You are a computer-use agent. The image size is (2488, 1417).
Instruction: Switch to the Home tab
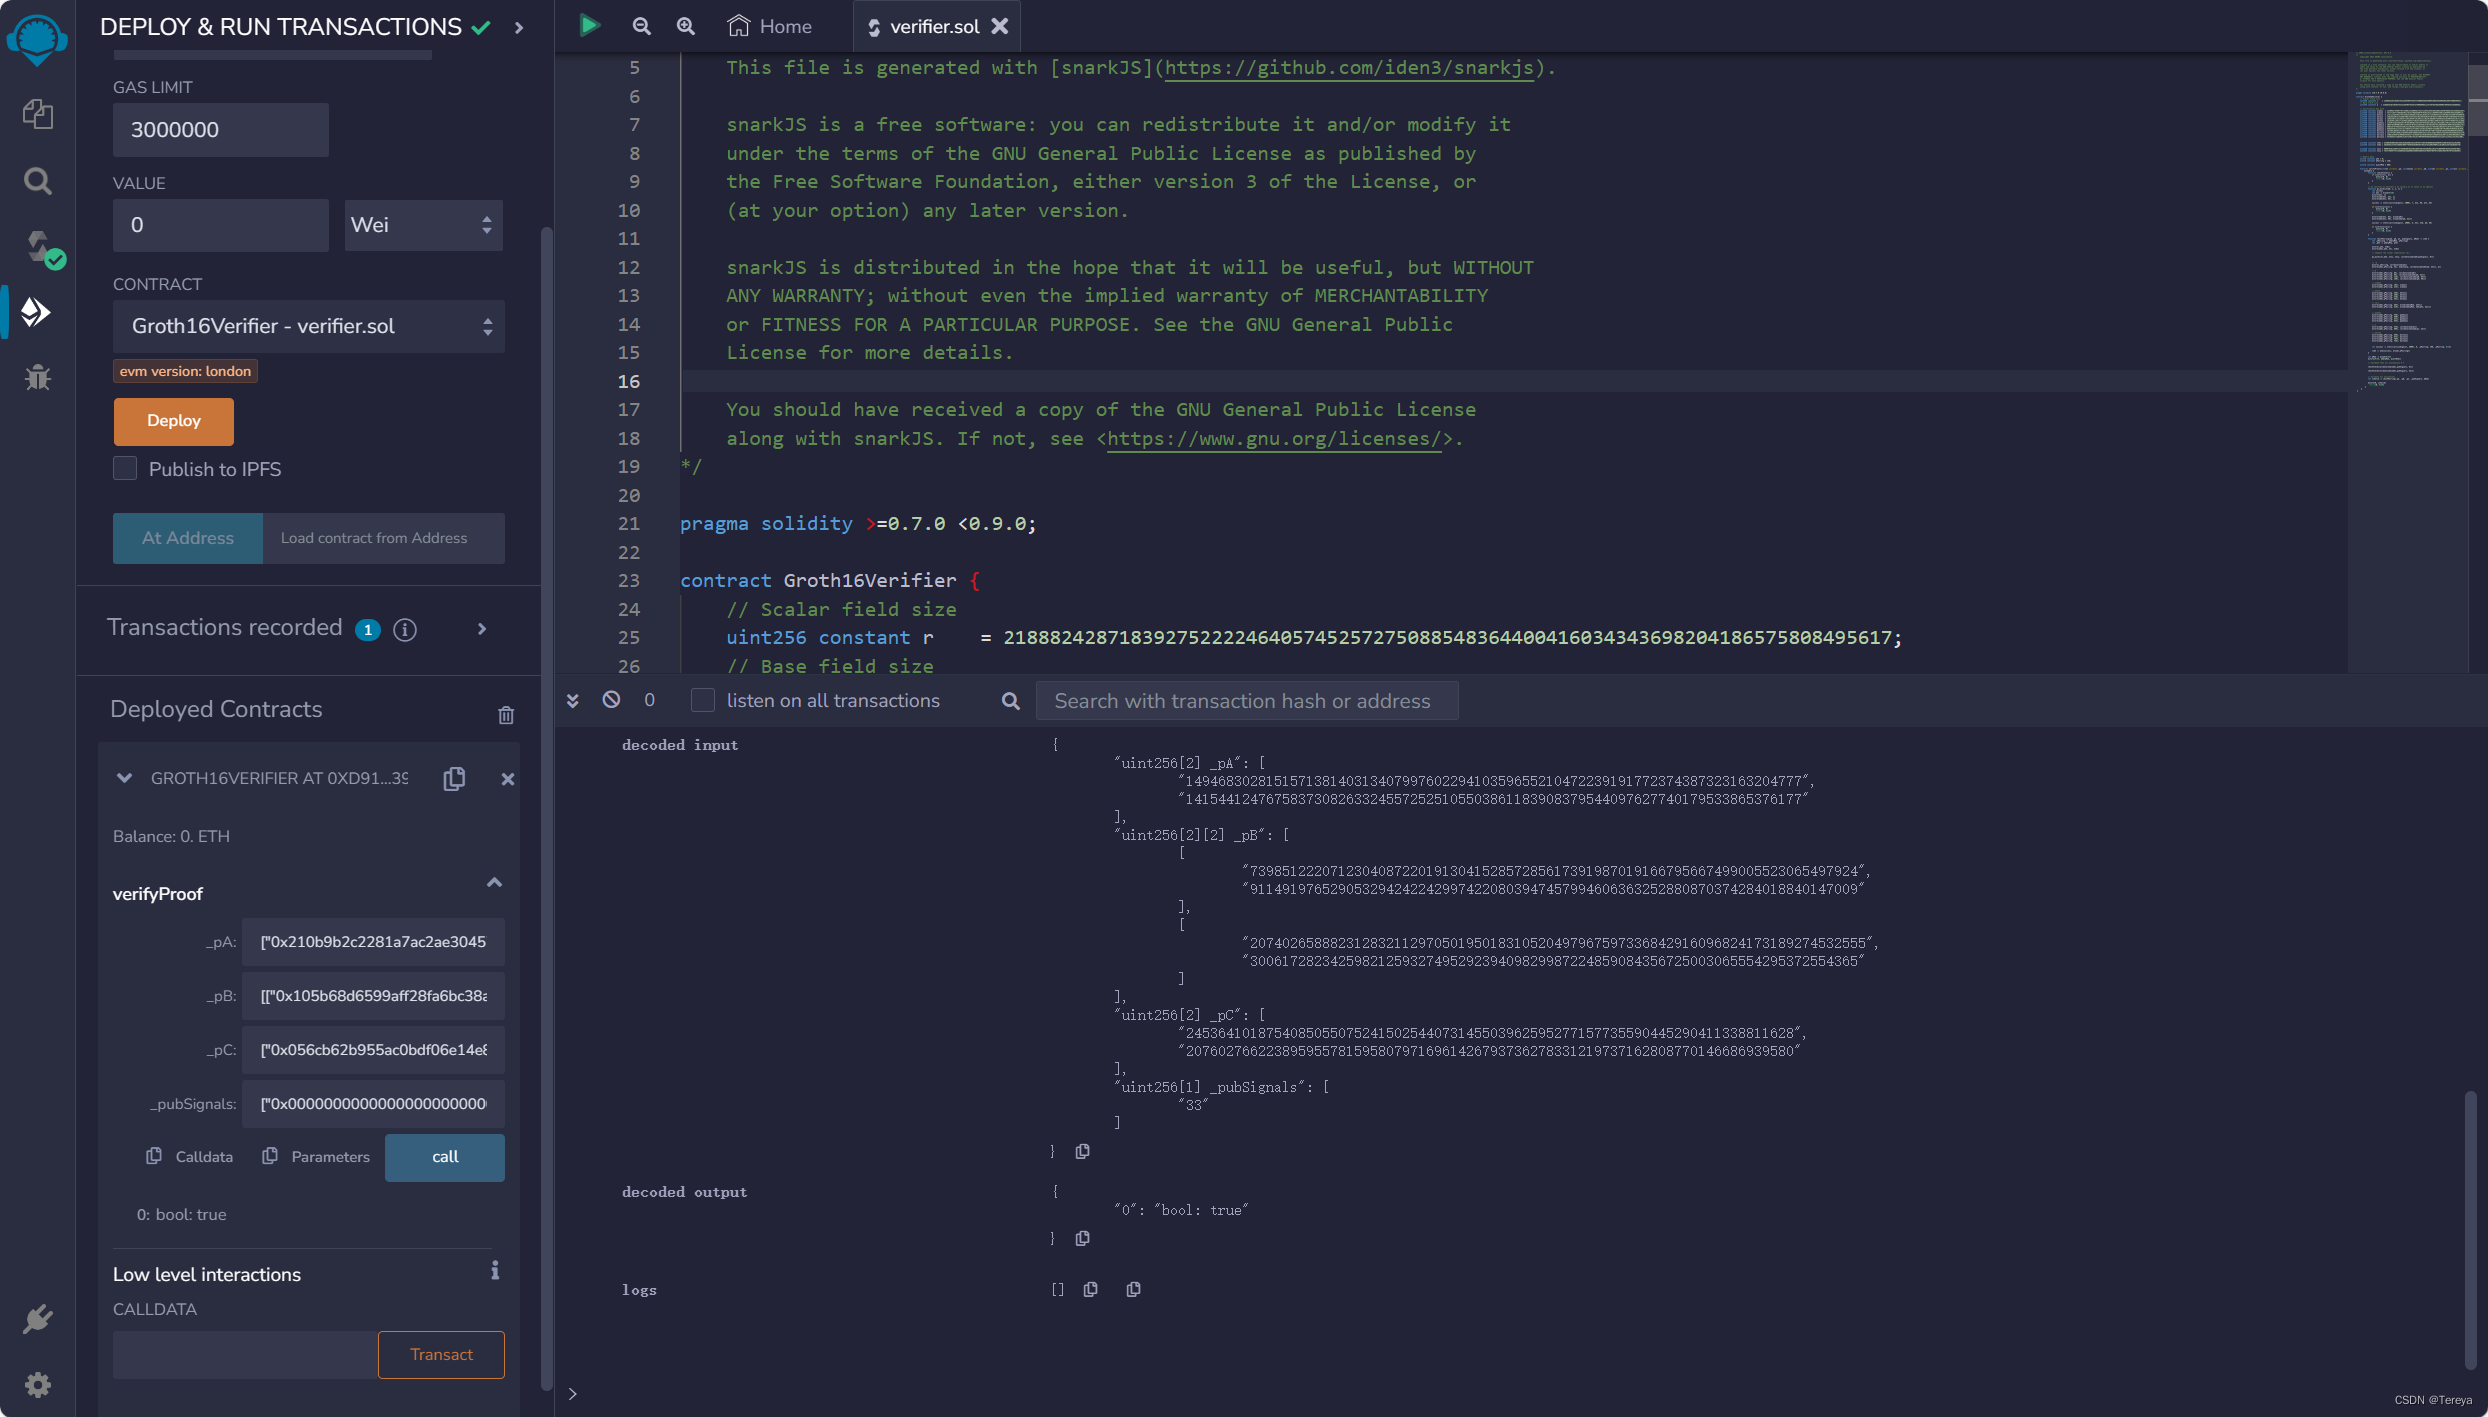pyautogui.click(x=769, y=26)
